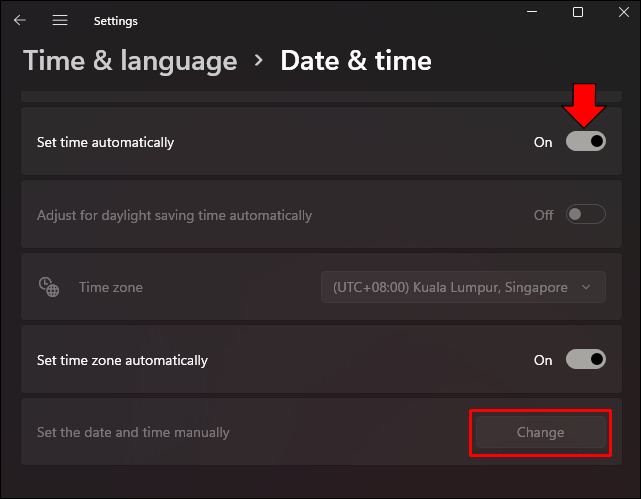Click the Adjust for daylight saving time label

point(174,215)
